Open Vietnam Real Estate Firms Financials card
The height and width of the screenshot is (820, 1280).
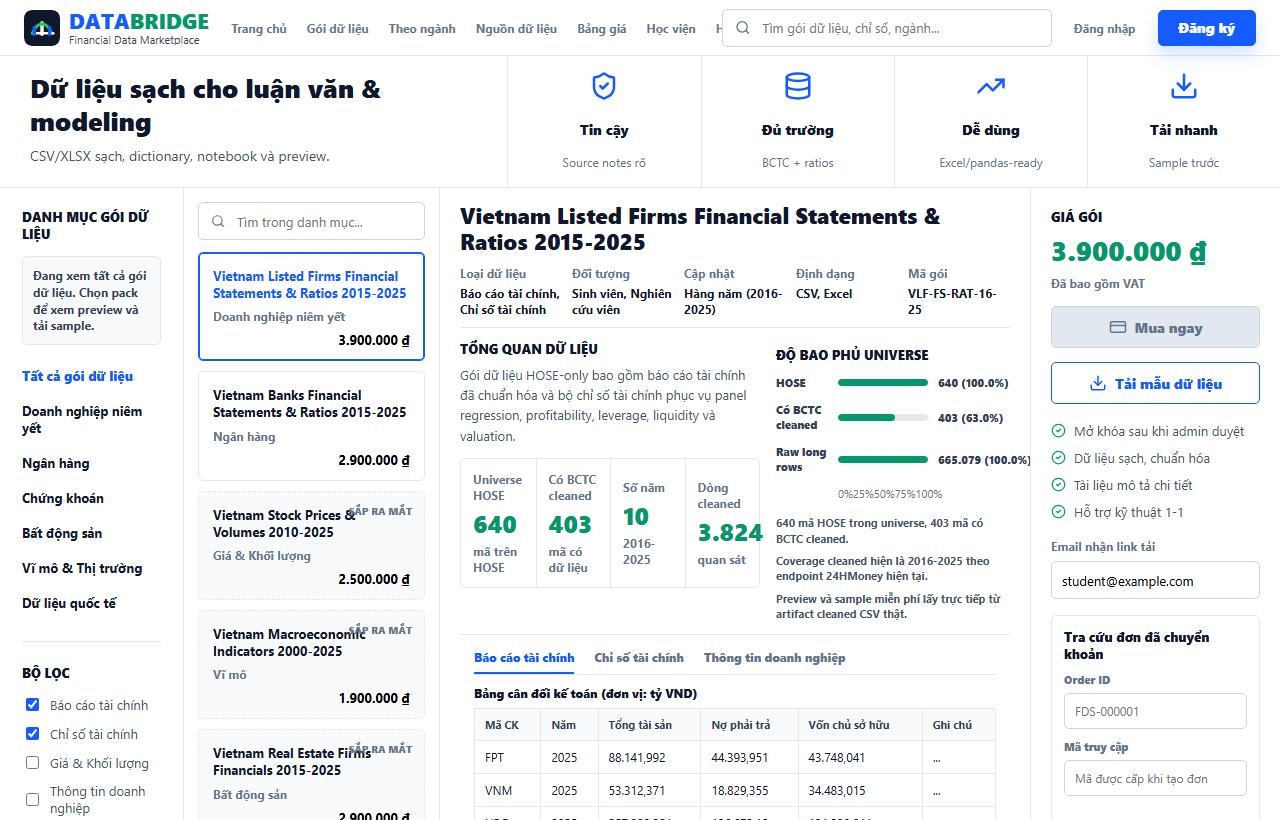point(311,775)
